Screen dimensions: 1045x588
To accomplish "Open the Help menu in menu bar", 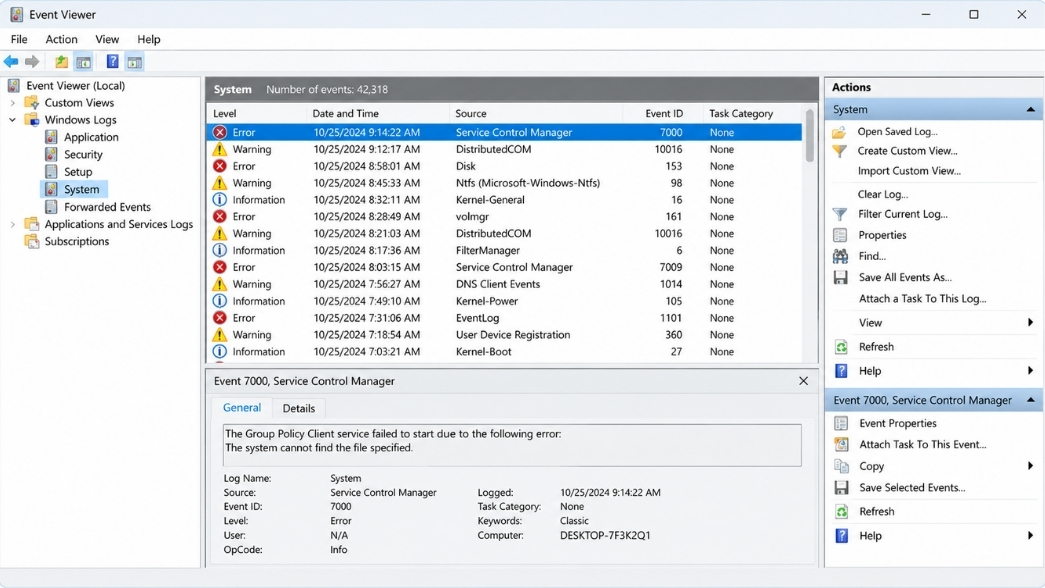I will [149, 39].
